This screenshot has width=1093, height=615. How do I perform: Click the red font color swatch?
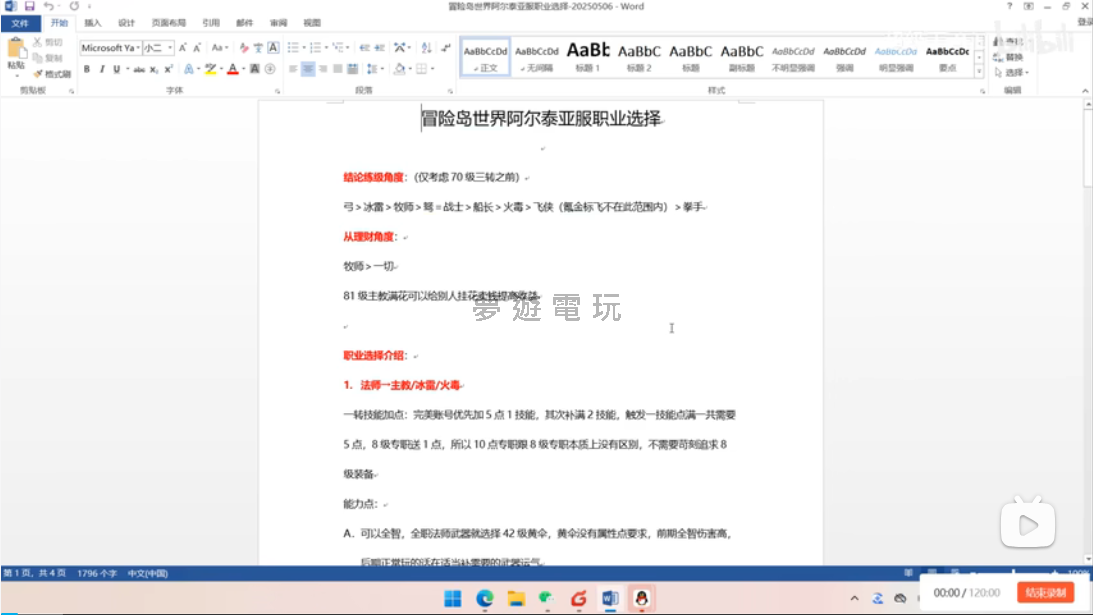point(232,69)
